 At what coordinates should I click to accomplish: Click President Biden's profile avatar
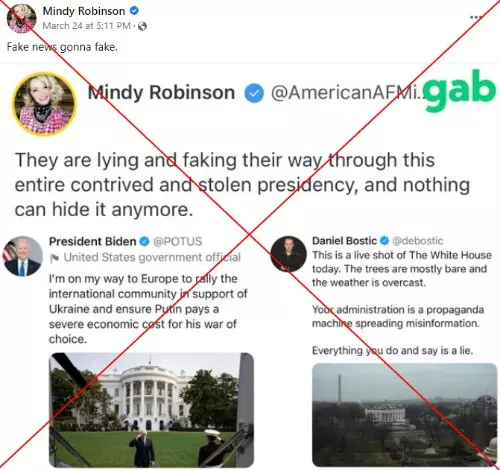[x=23, y=256]
